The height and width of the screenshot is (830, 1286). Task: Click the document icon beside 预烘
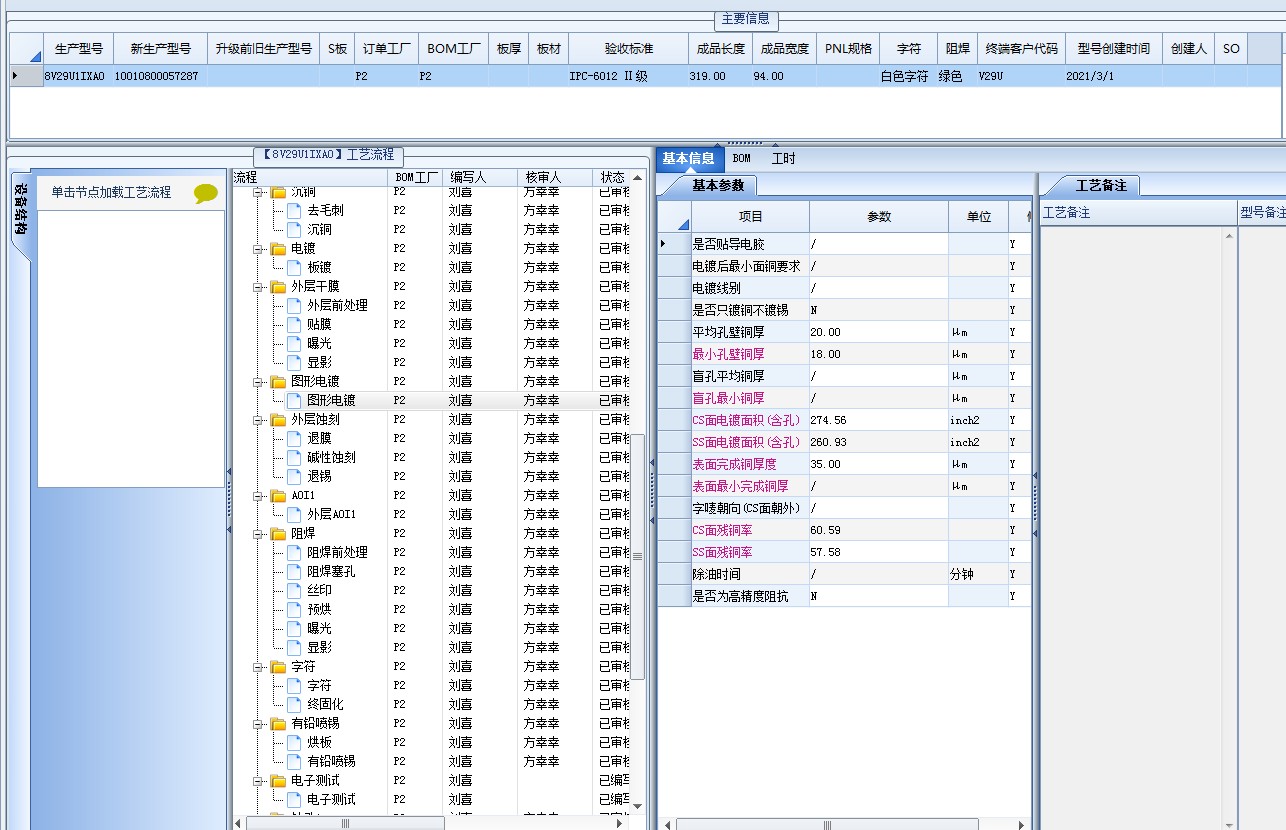[294, 610]
